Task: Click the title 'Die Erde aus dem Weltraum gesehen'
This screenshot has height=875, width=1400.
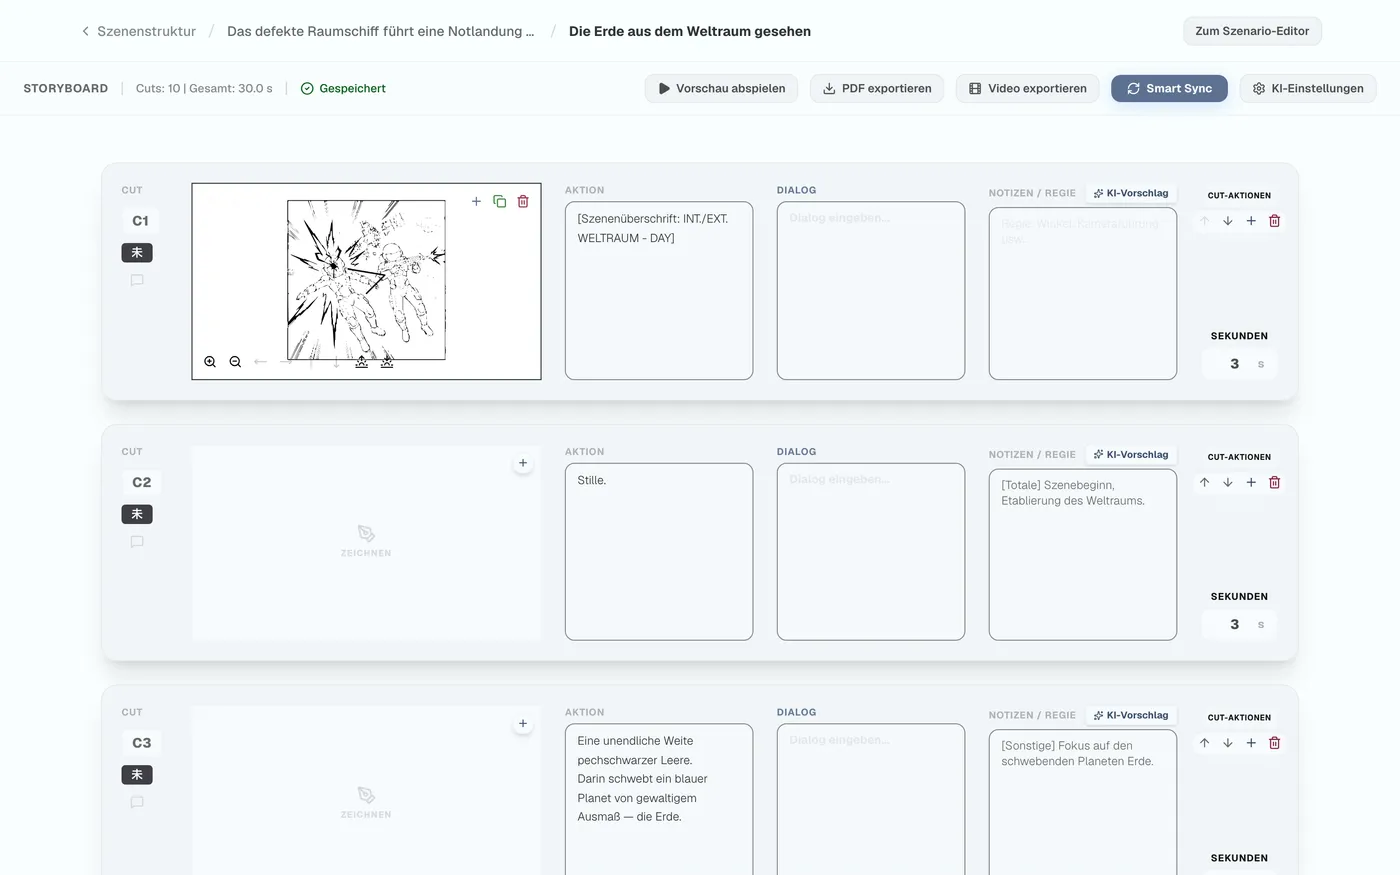Action: [690, 31]
